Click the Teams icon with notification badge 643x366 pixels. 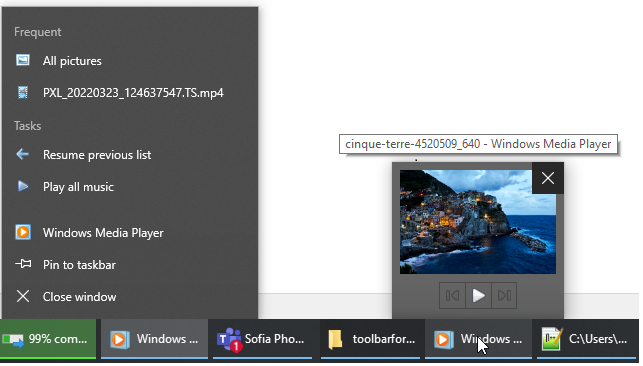point(229,340)
